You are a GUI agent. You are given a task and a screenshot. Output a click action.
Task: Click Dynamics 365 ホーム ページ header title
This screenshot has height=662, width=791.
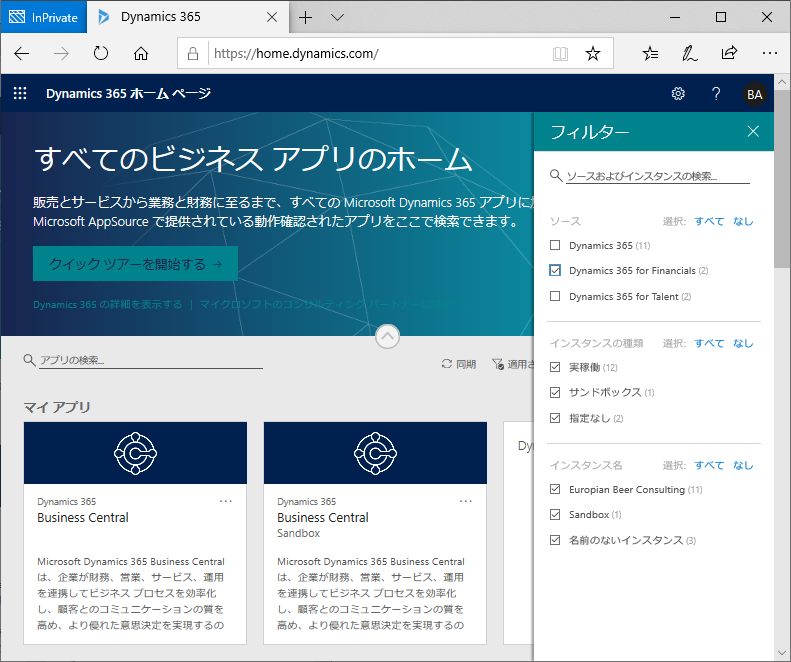pyautogui.click(x=129, y=93)
